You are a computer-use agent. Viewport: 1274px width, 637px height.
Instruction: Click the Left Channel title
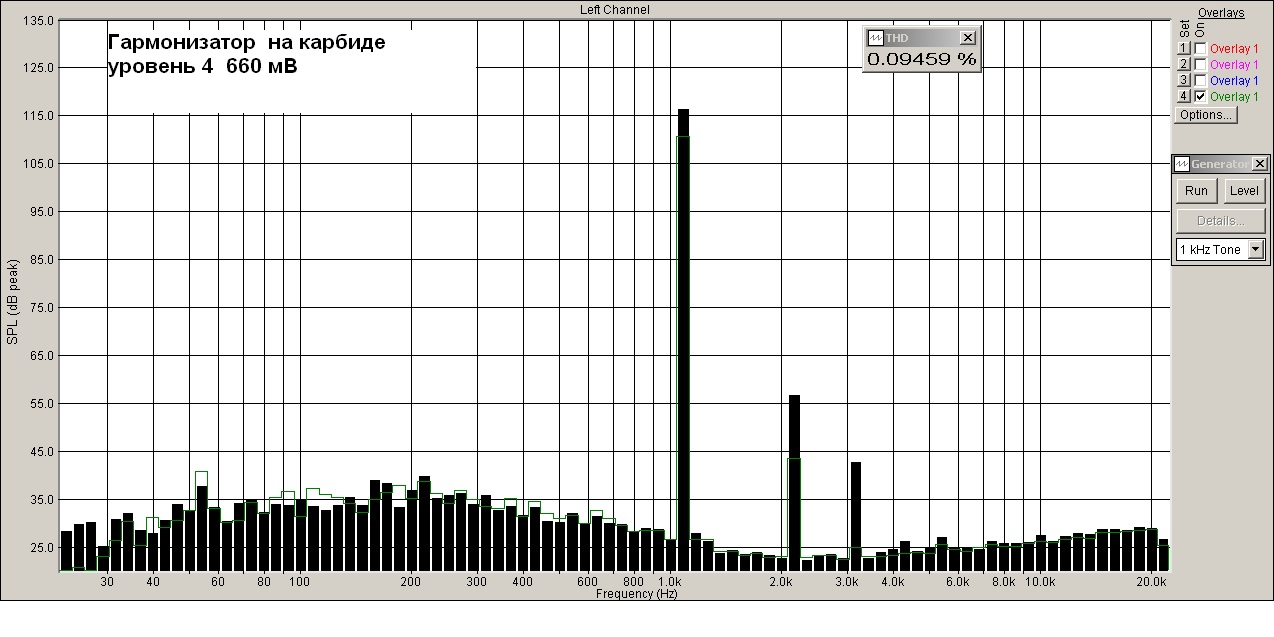615,9
